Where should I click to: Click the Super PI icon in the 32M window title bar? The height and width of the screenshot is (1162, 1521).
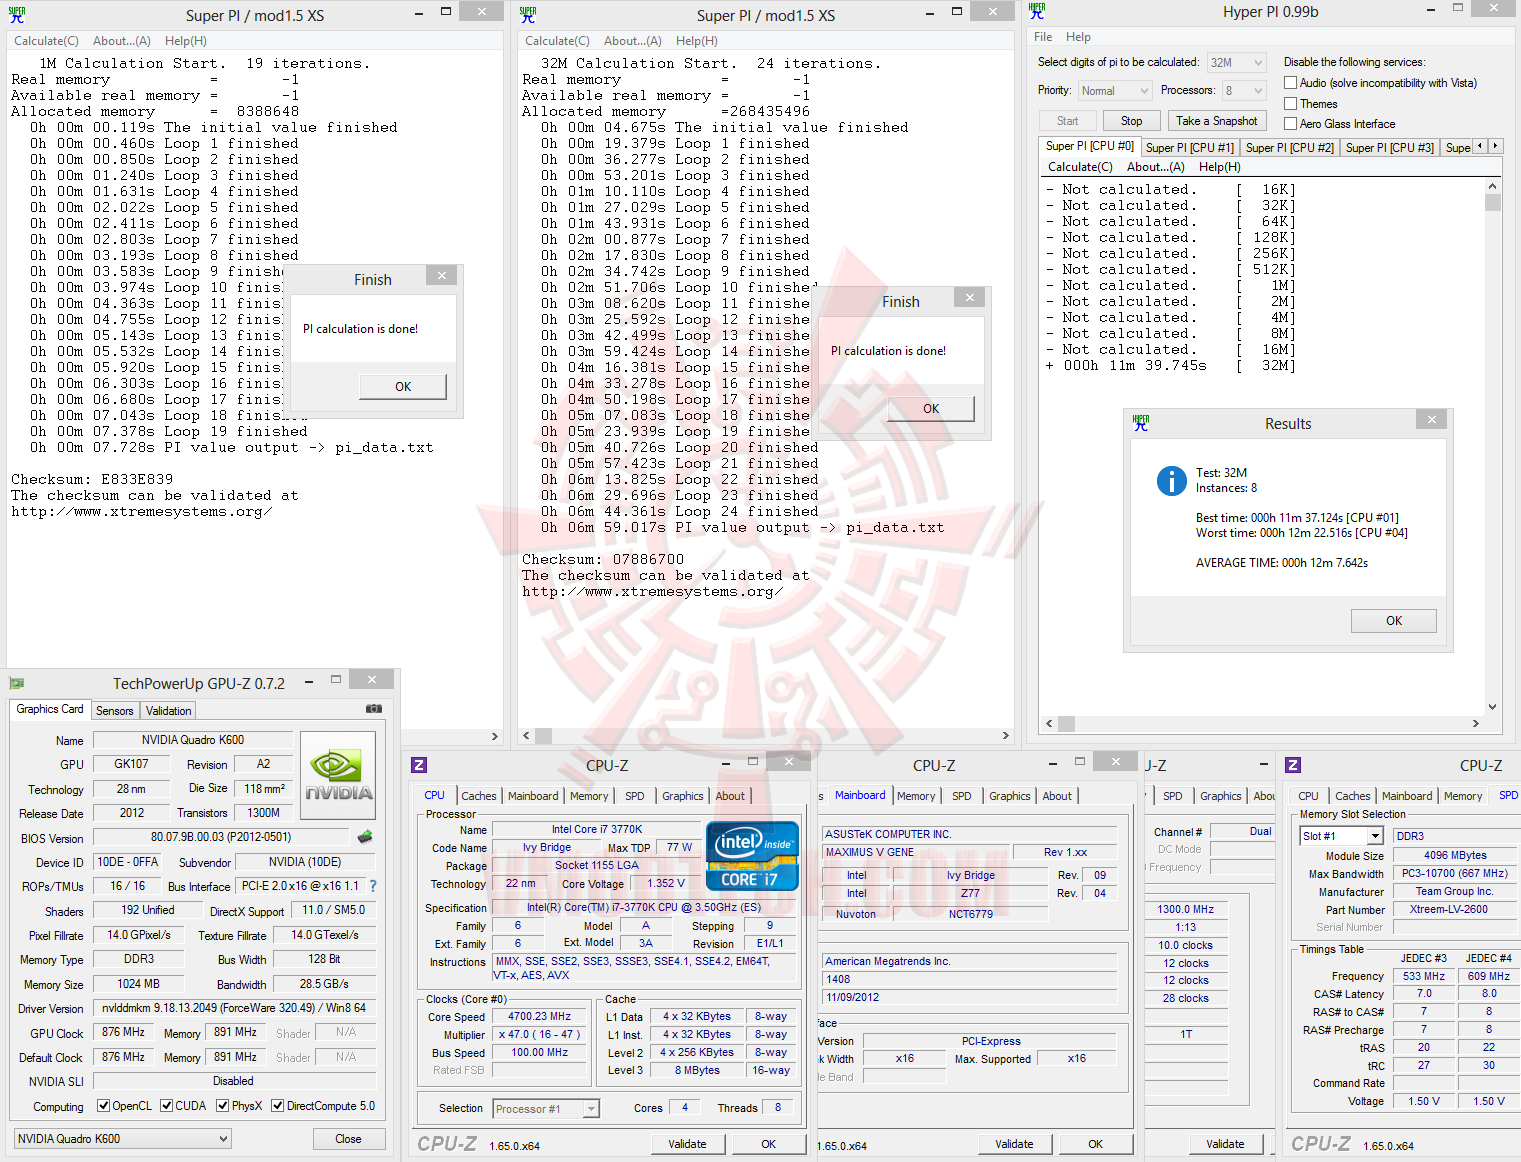coord(528,14)
